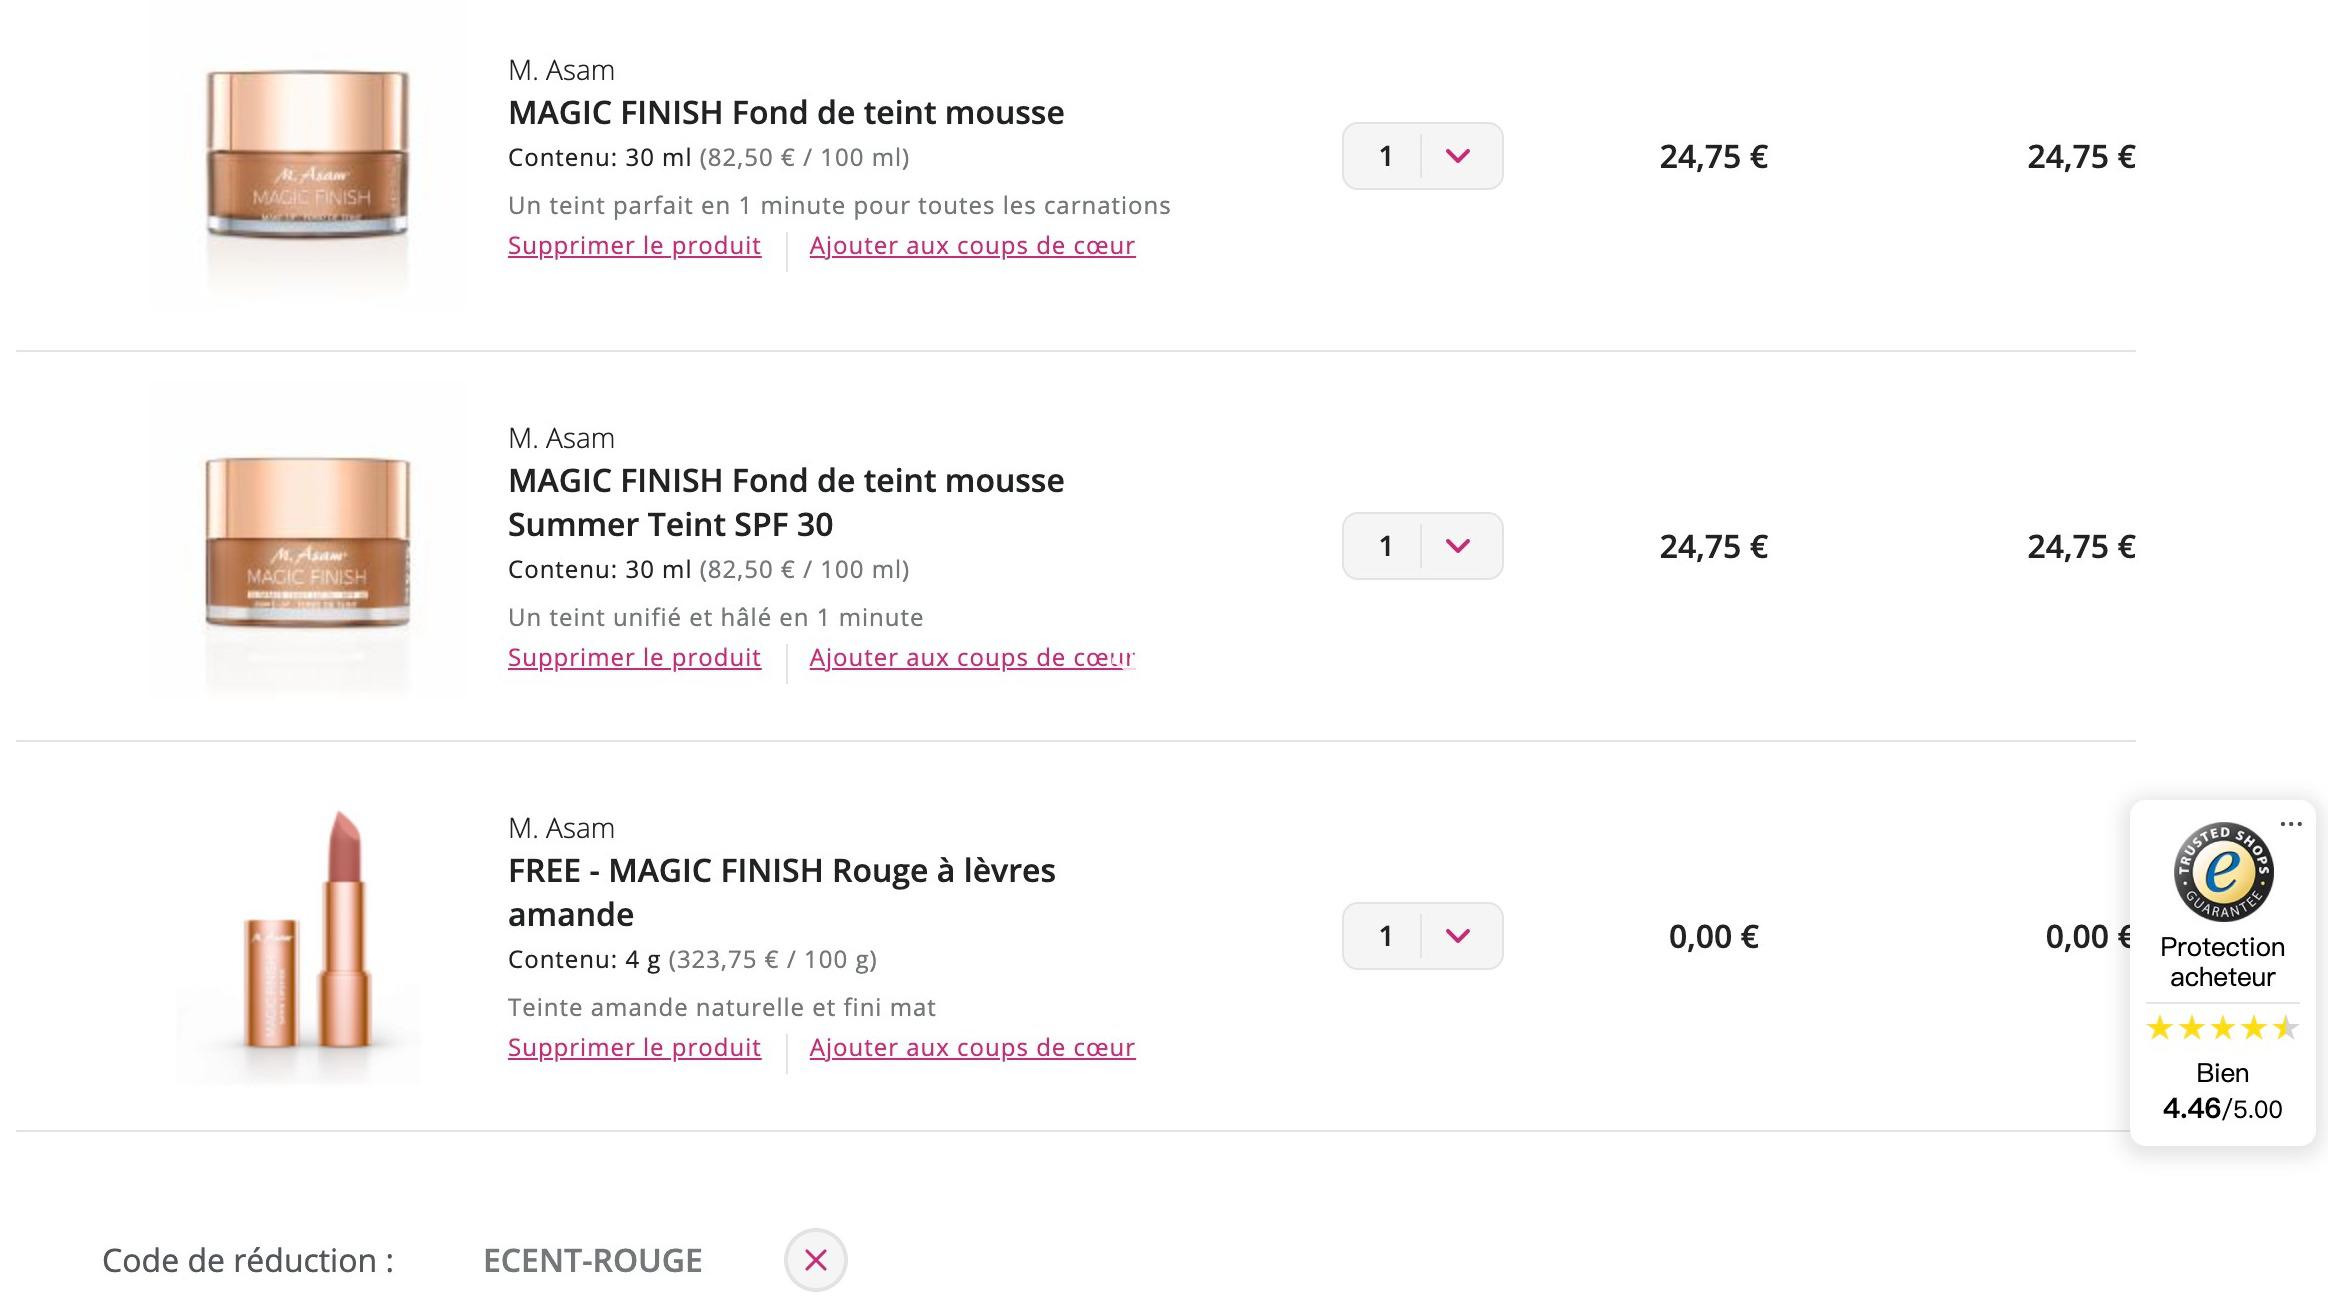Screen dimensions: 2328x1314
Task: Click the Trusted Shops star rating
Action: pyautogui.click(x=2222, y=1027)
